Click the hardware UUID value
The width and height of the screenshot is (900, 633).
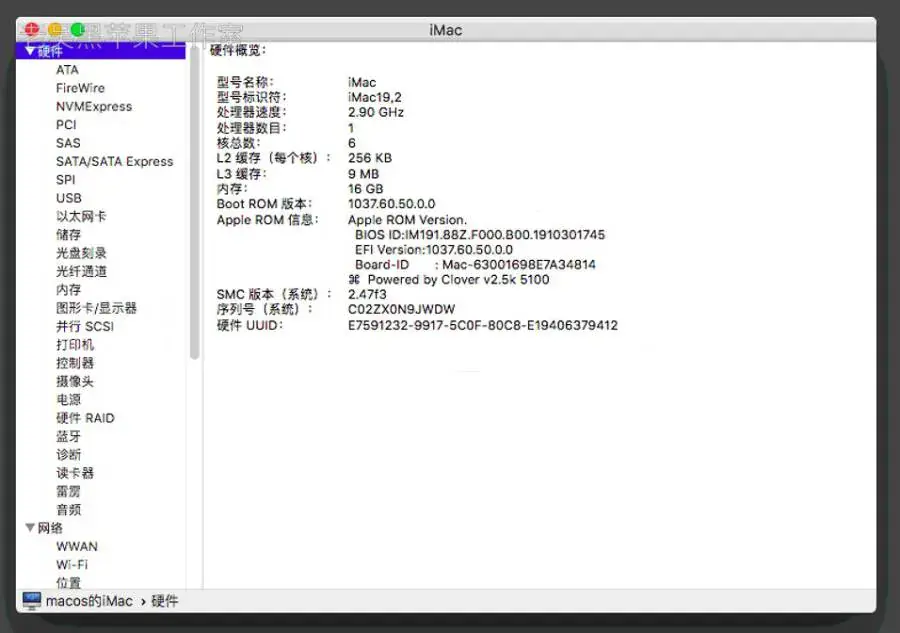click(483, 325)
